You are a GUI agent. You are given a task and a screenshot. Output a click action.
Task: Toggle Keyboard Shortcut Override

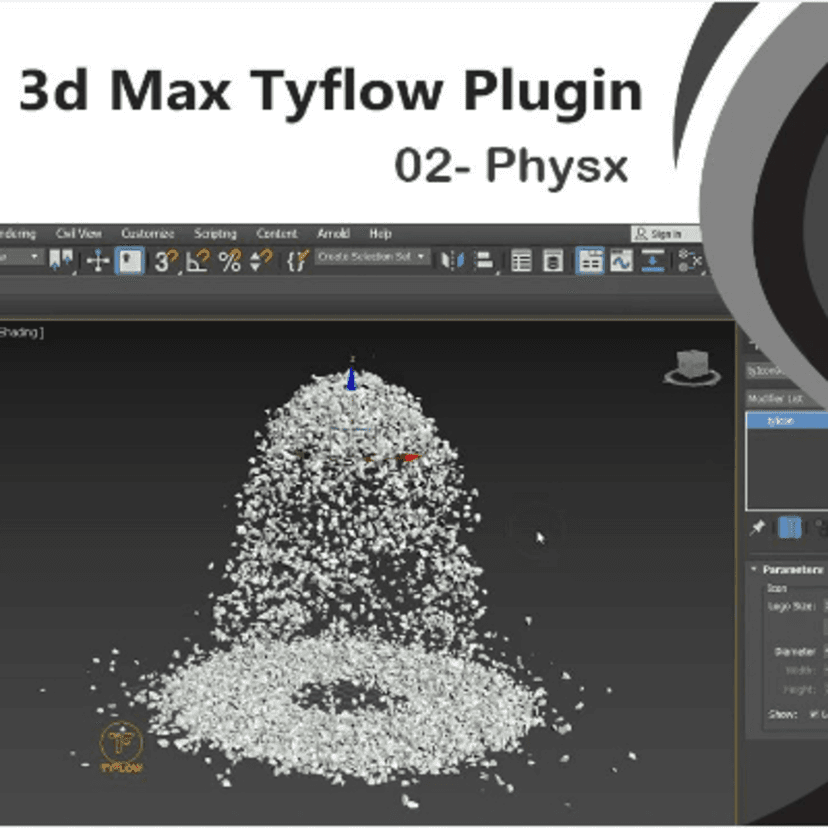point(130,260)
